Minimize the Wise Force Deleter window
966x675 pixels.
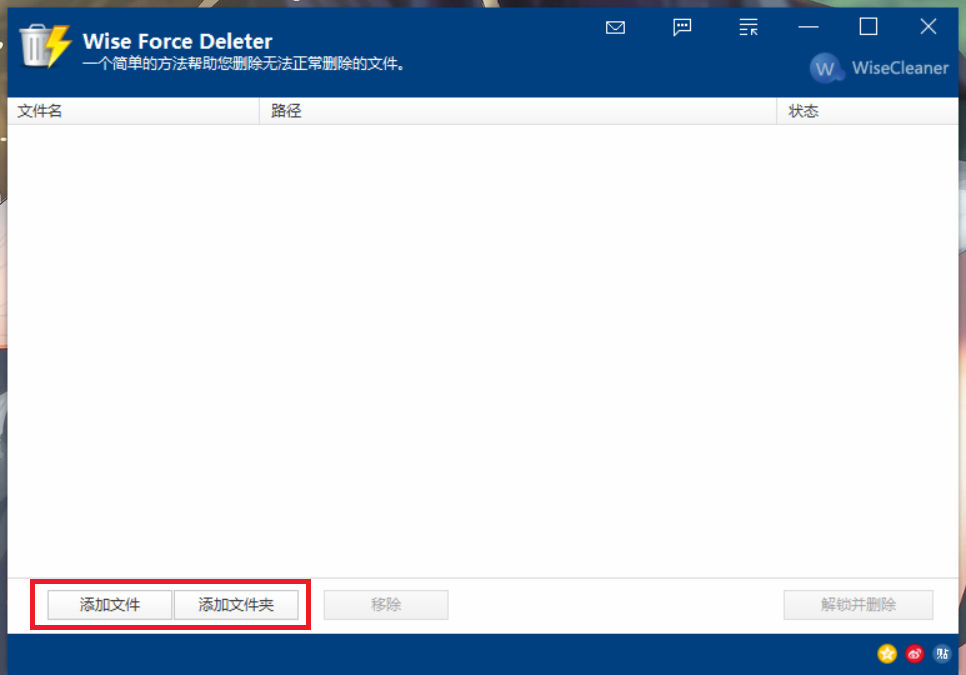click(809, 27)
